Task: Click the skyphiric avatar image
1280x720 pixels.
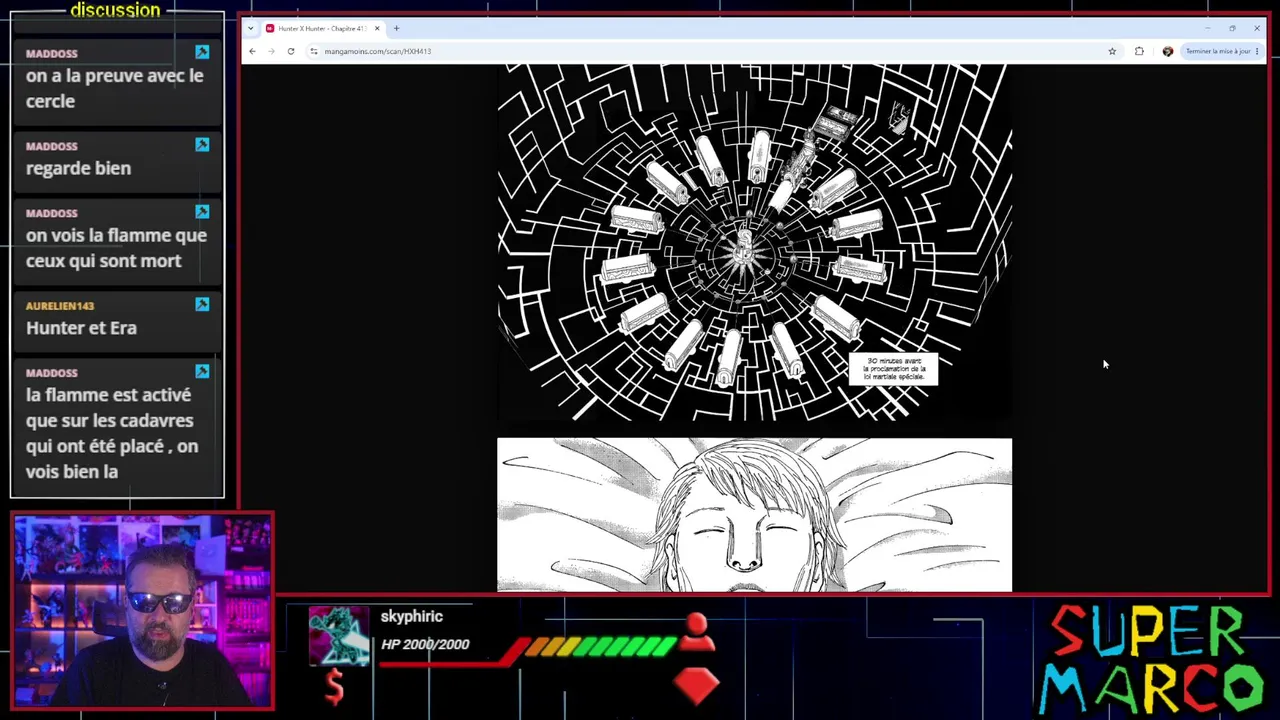Action: 338,635
